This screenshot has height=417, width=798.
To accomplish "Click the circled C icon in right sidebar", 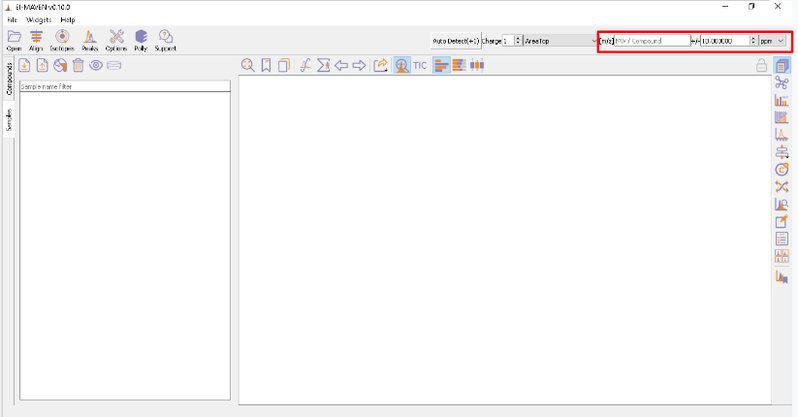I will tap(782, 170).
